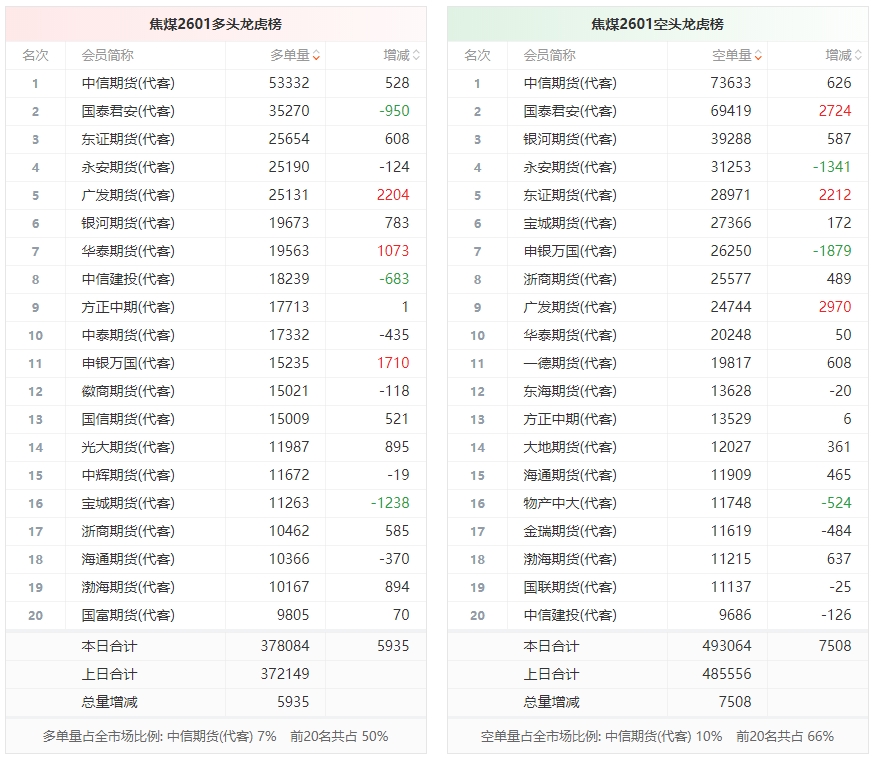Click the red change value 1710

pos(393,362)
